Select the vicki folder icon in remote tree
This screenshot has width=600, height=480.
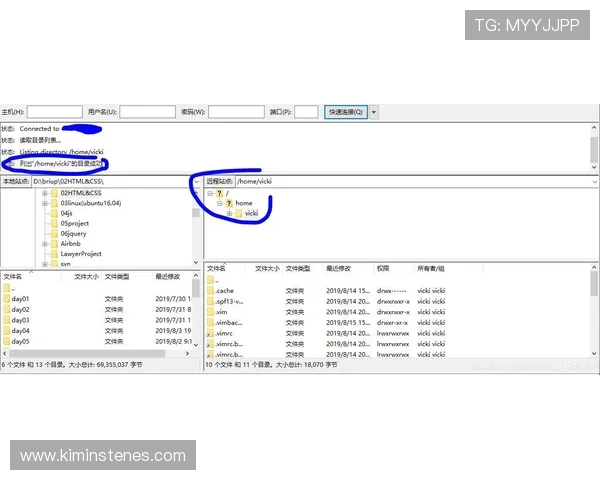click(239, 213)
